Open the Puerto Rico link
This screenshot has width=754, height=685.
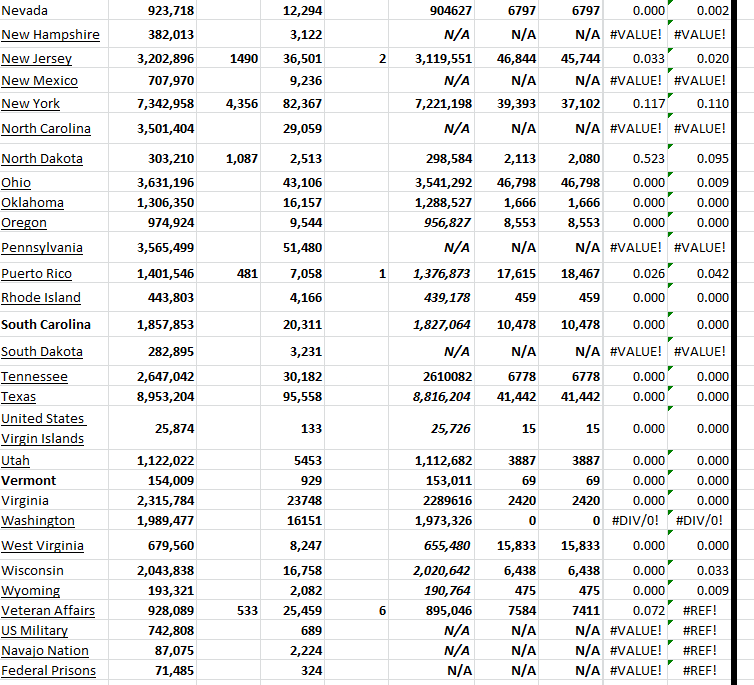pyautogui.click(x=37, y=274)
